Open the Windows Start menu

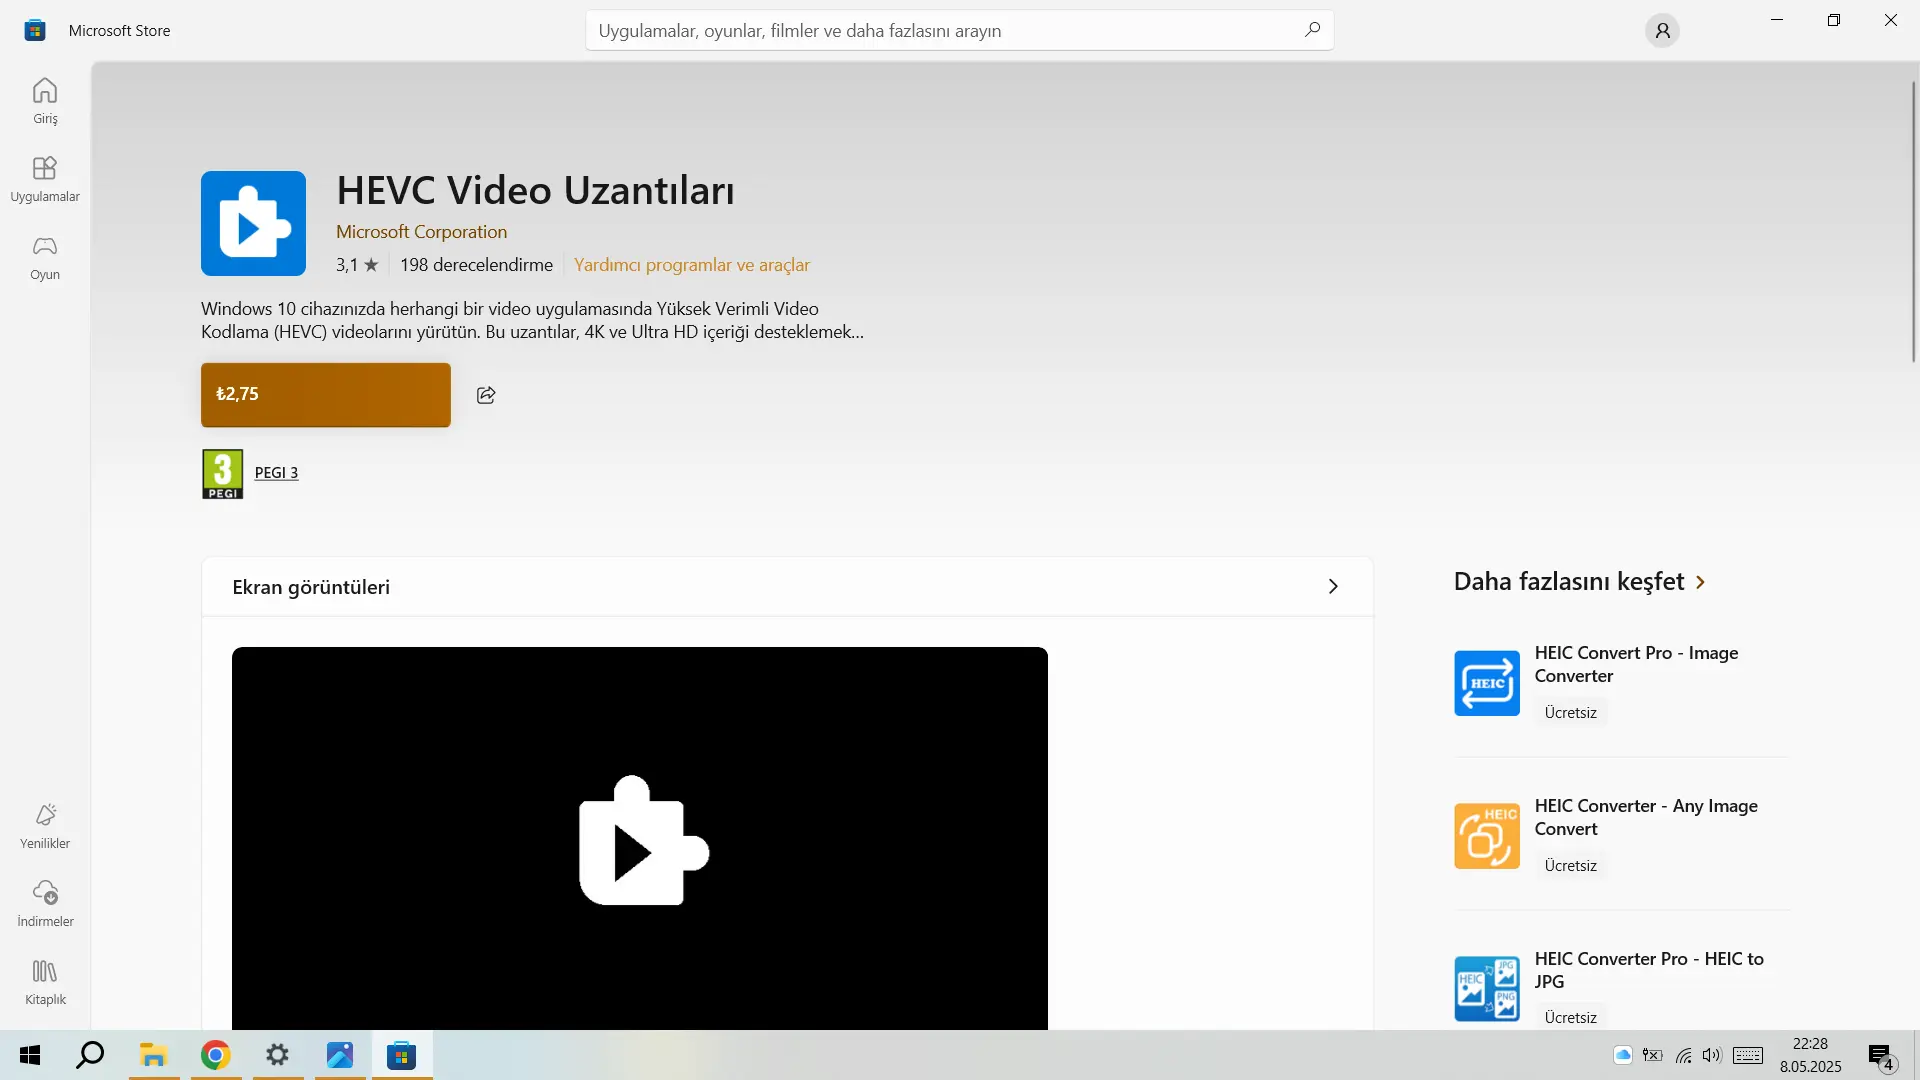click(x=30, y=1055)
